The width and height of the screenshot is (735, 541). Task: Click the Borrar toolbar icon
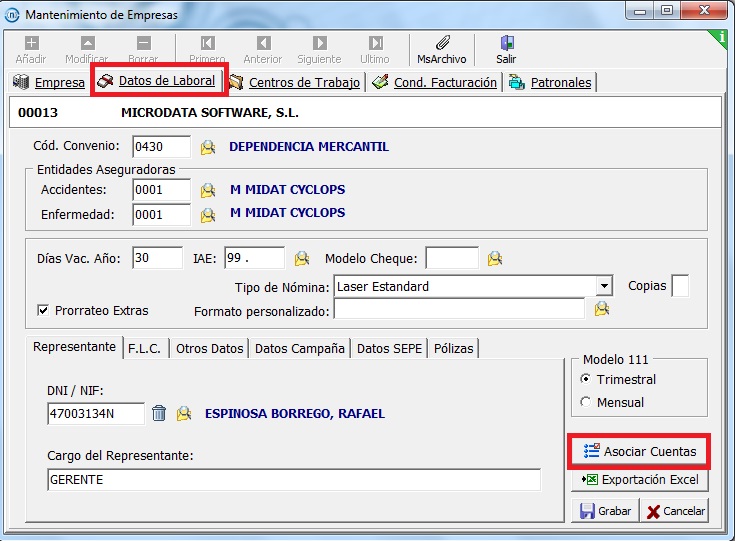point(144,44)
